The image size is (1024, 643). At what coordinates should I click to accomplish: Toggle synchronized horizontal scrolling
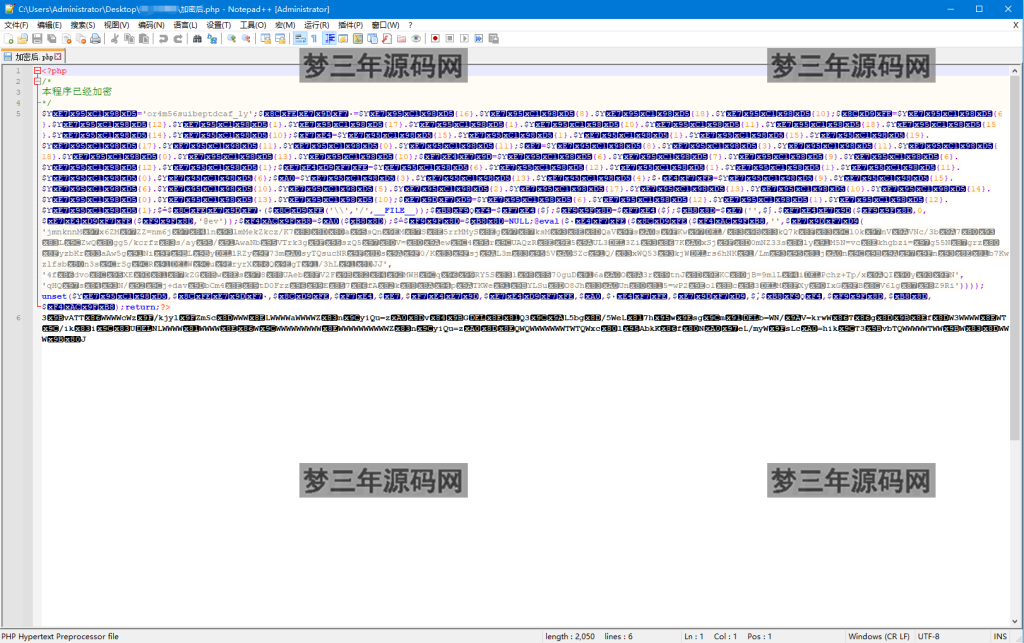coord(280,39)
